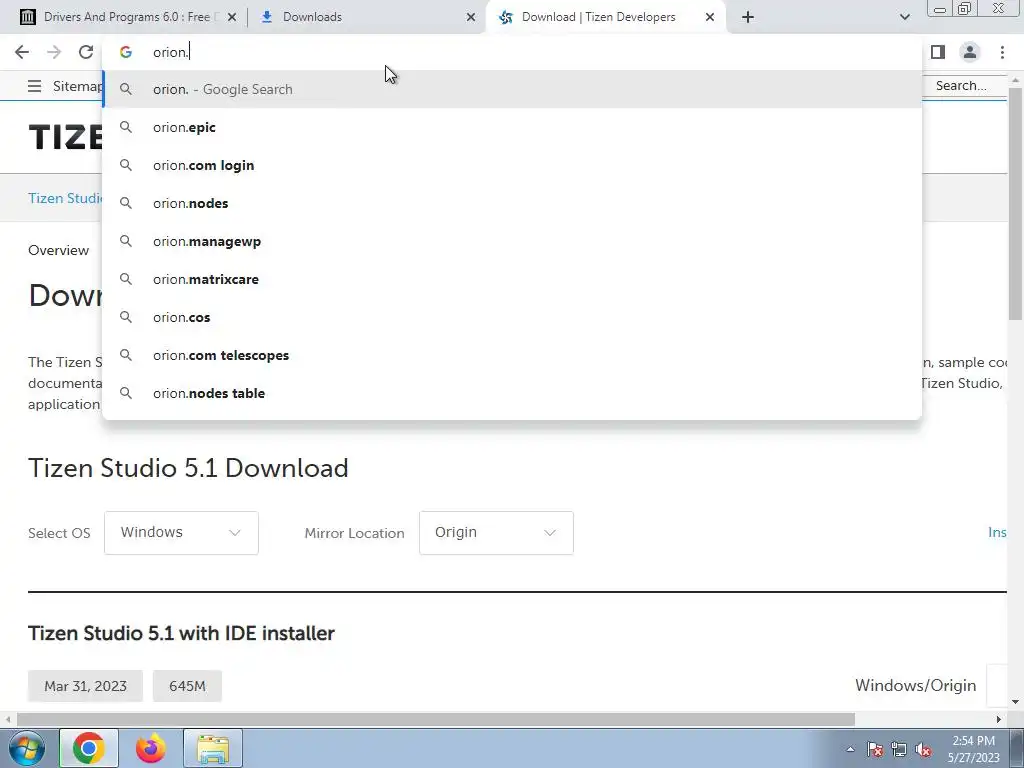This screenshot has width=1024, height=768.
Task: Switch to the Drivers And Programs 6.0 tab
Action: pos(127,17)
